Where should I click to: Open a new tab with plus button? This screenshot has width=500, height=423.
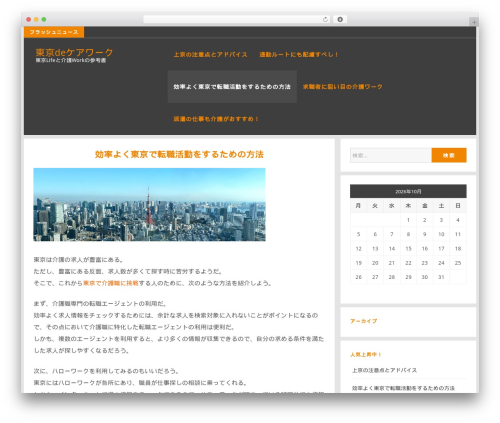[474, 22]
